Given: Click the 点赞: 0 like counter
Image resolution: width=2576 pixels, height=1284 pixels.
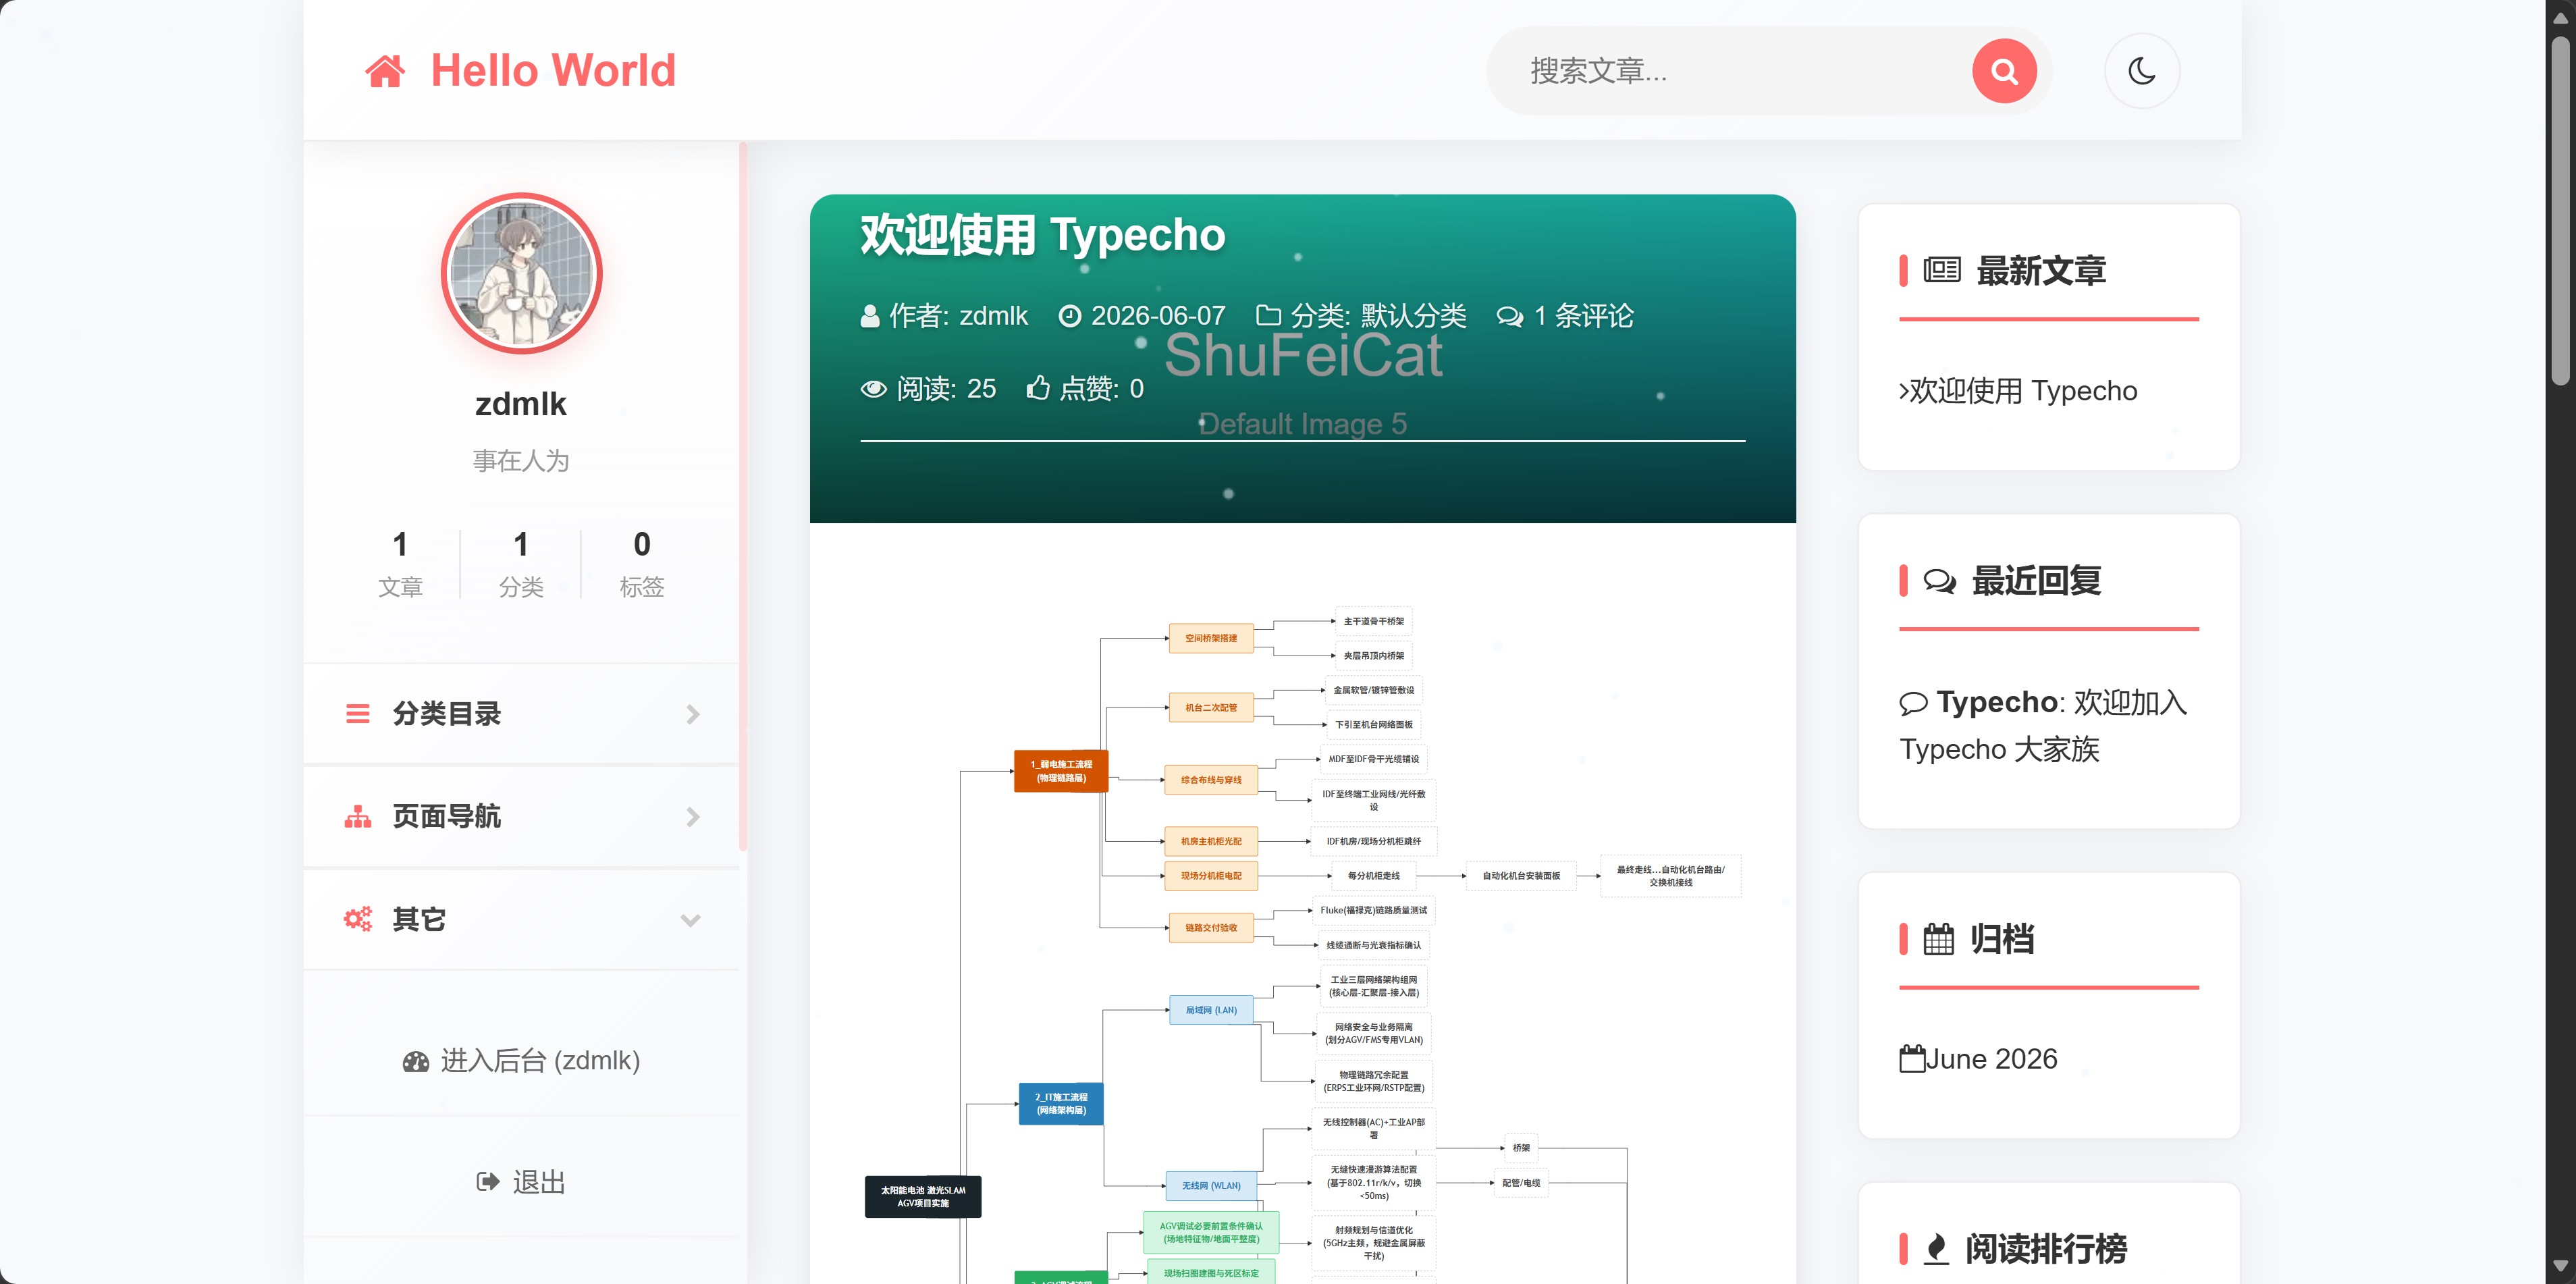Looking at the screenshot, I should click(1101, 388).
